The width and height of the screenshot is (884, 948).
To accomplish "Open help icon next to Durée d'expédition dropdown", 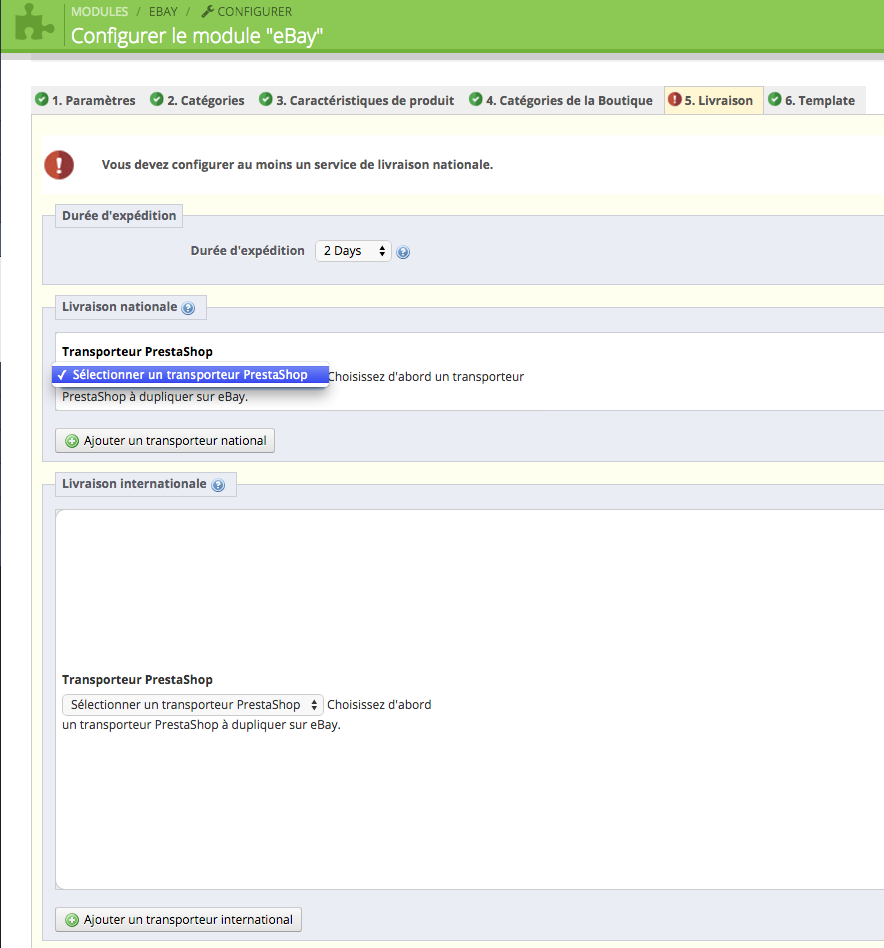I will tap(403, 252).
